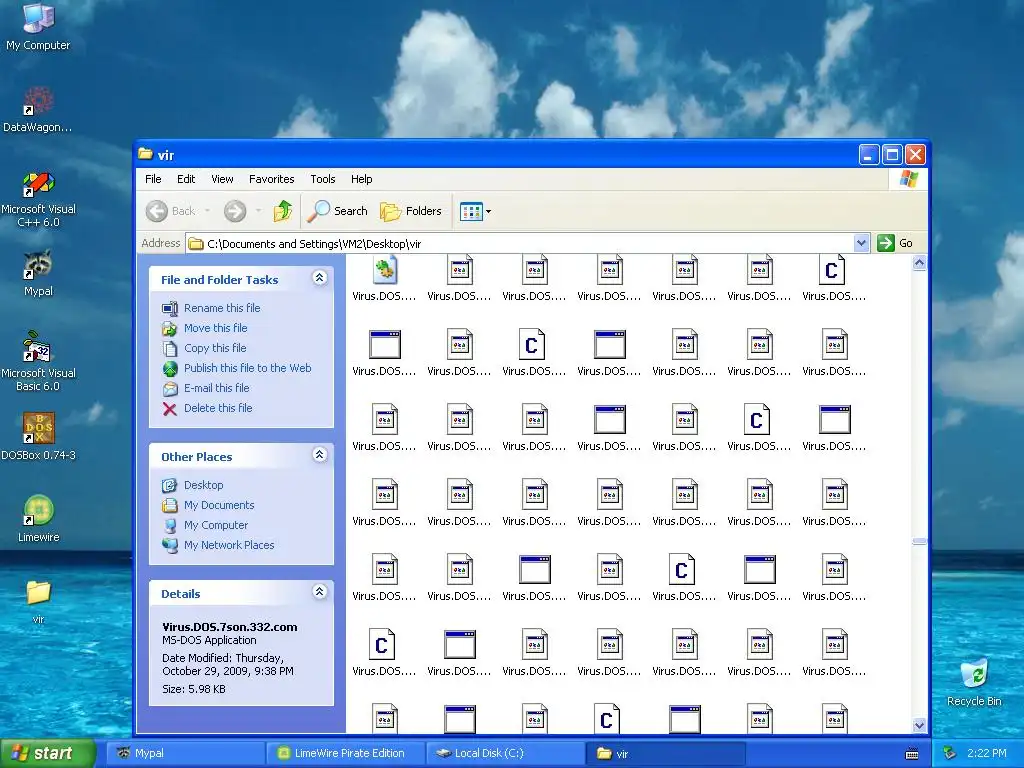Select the DOSBox 0.74-3 desktop icon
The image size is (1024, 768).
tap(38, 436)
